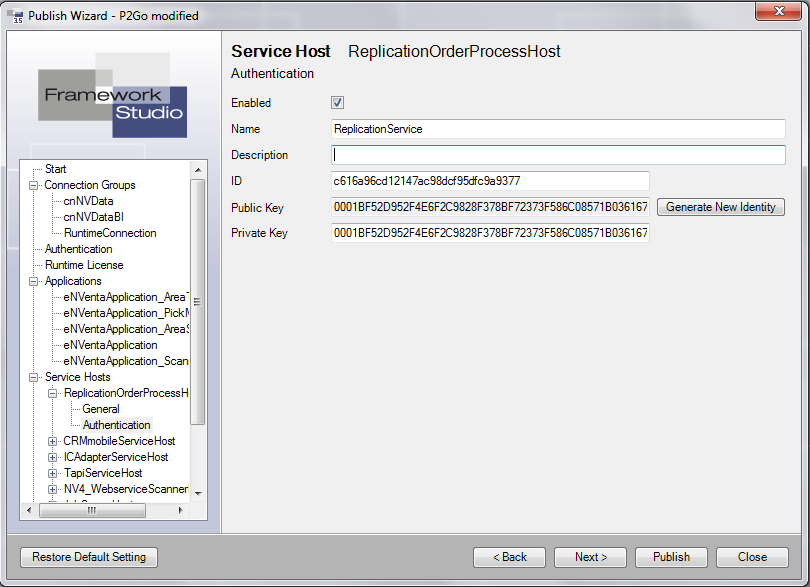Click the Restore Default Setting button
Screen dimensions: 810x587
click(89, 557)
